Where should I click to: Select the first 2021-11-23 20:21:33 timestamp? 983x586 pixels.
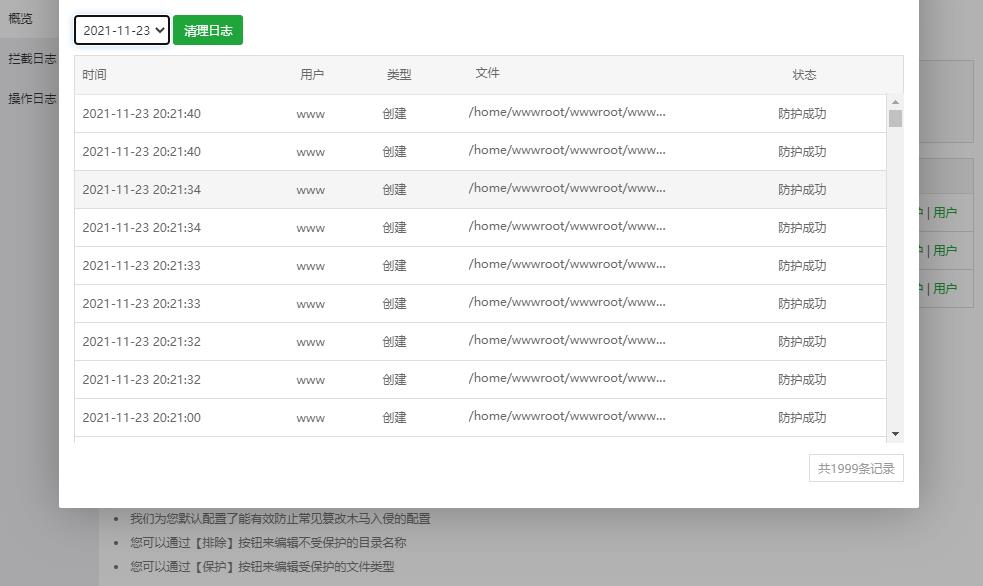coord(142,266)
